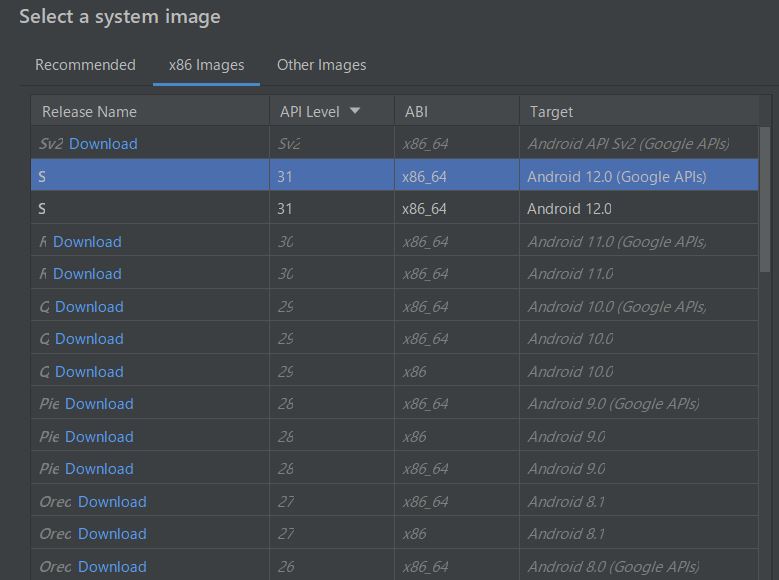Download the Pie Android 9.0 (Google APIs) image
779x580 pixels.
pyautogui.click(x=99, y=404)
